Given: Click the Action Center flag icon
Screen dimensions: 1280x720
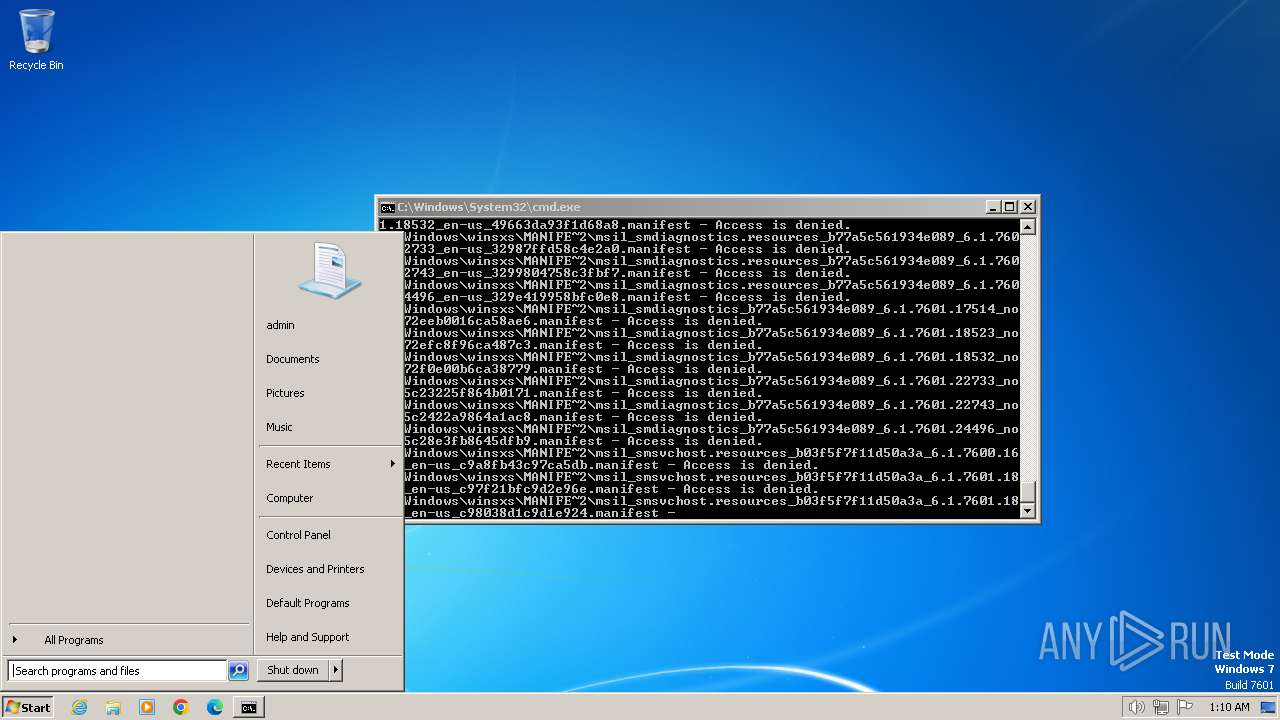Looking at the screenshot, I should tap(1184, 707).
